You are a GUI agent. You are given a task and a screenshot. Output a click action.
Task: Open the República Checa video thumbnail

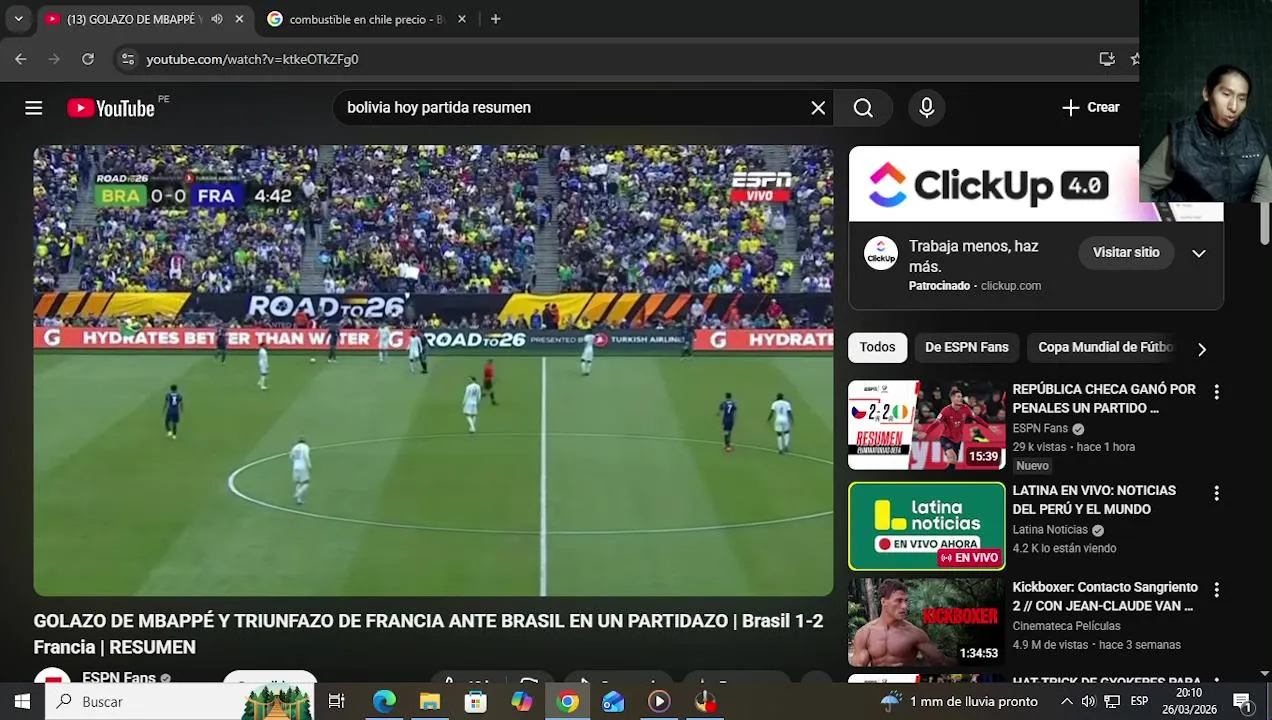[926, 425]
